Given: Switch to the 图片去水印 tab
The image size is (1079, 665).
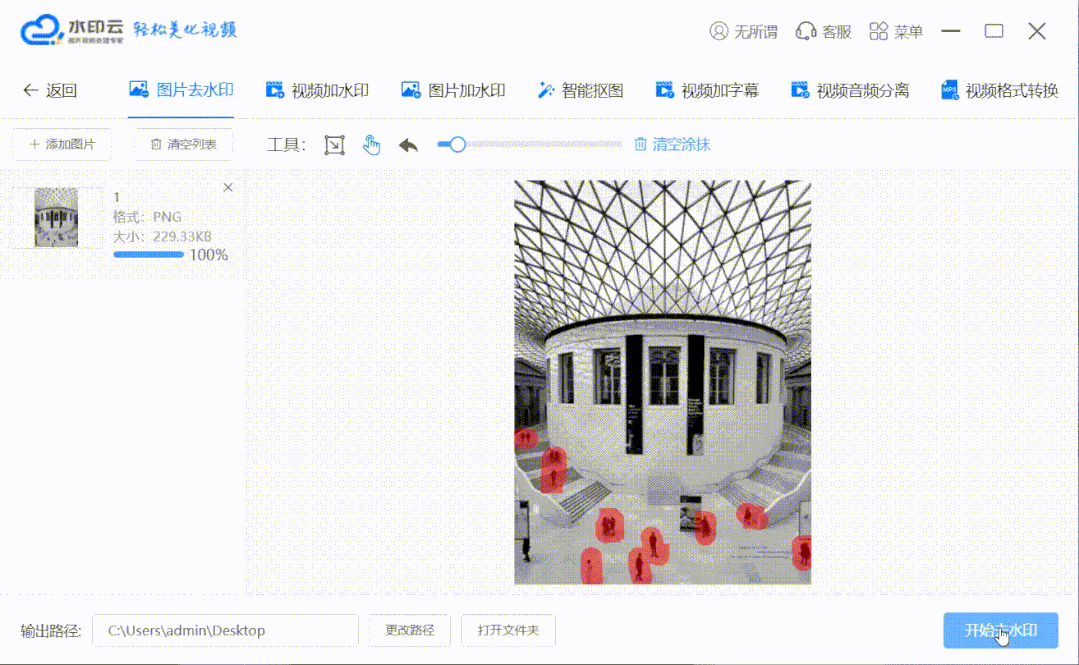Looking at the screenshot, I should click(181, 90).
